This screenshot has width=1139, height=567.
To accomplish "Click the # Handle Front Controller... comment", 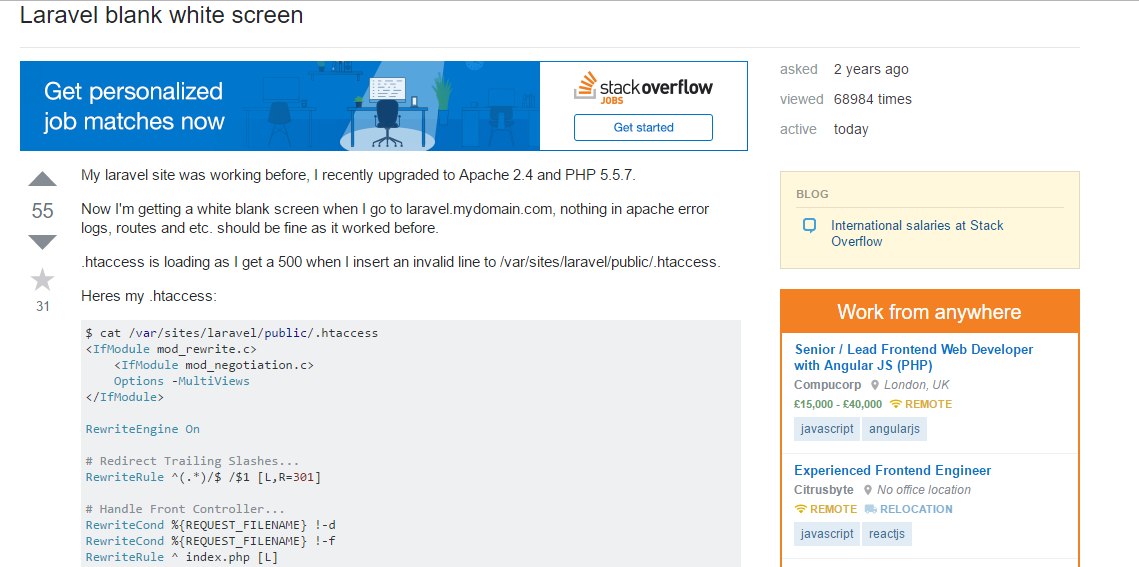I will pyautogui.click(x=185, y=510).
